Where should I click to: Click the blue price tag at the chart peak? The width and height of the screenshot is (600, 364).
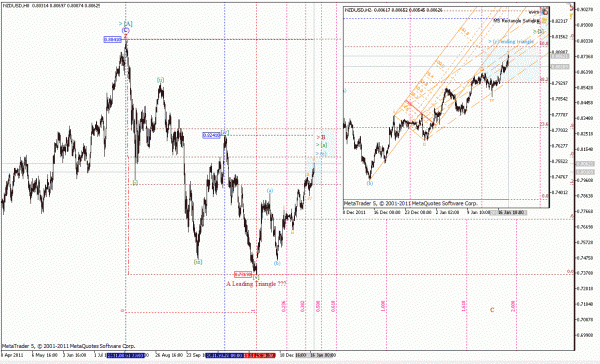click(x=112, y=39)
